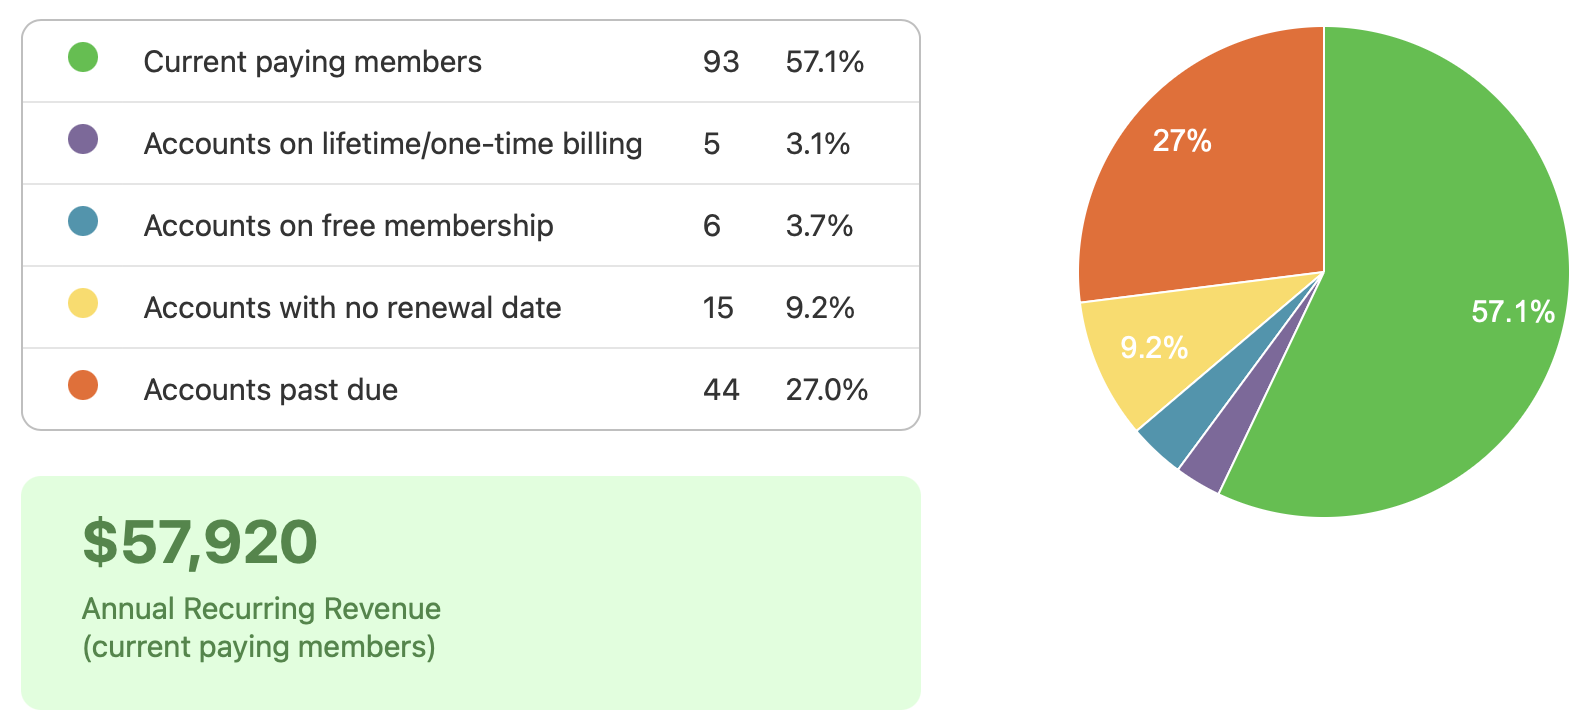Select the Accounts past due label

point(270,390)
